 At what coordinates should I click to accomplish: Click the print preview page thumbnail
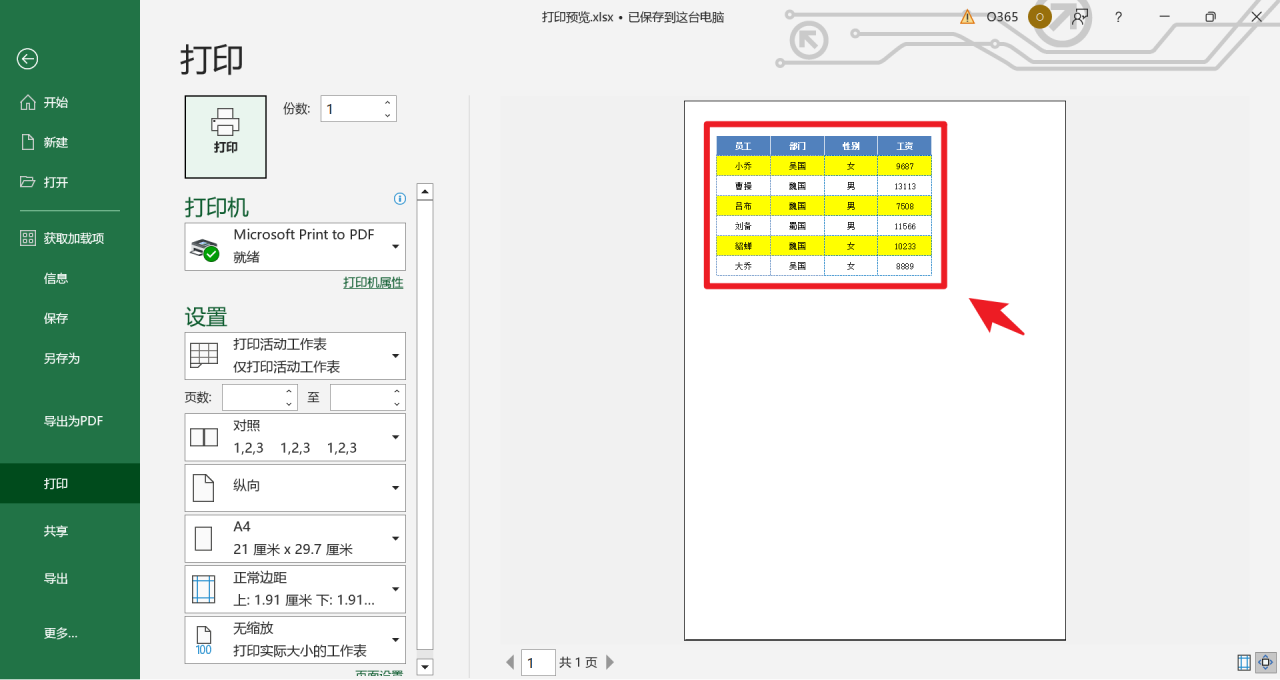point(875,370)
